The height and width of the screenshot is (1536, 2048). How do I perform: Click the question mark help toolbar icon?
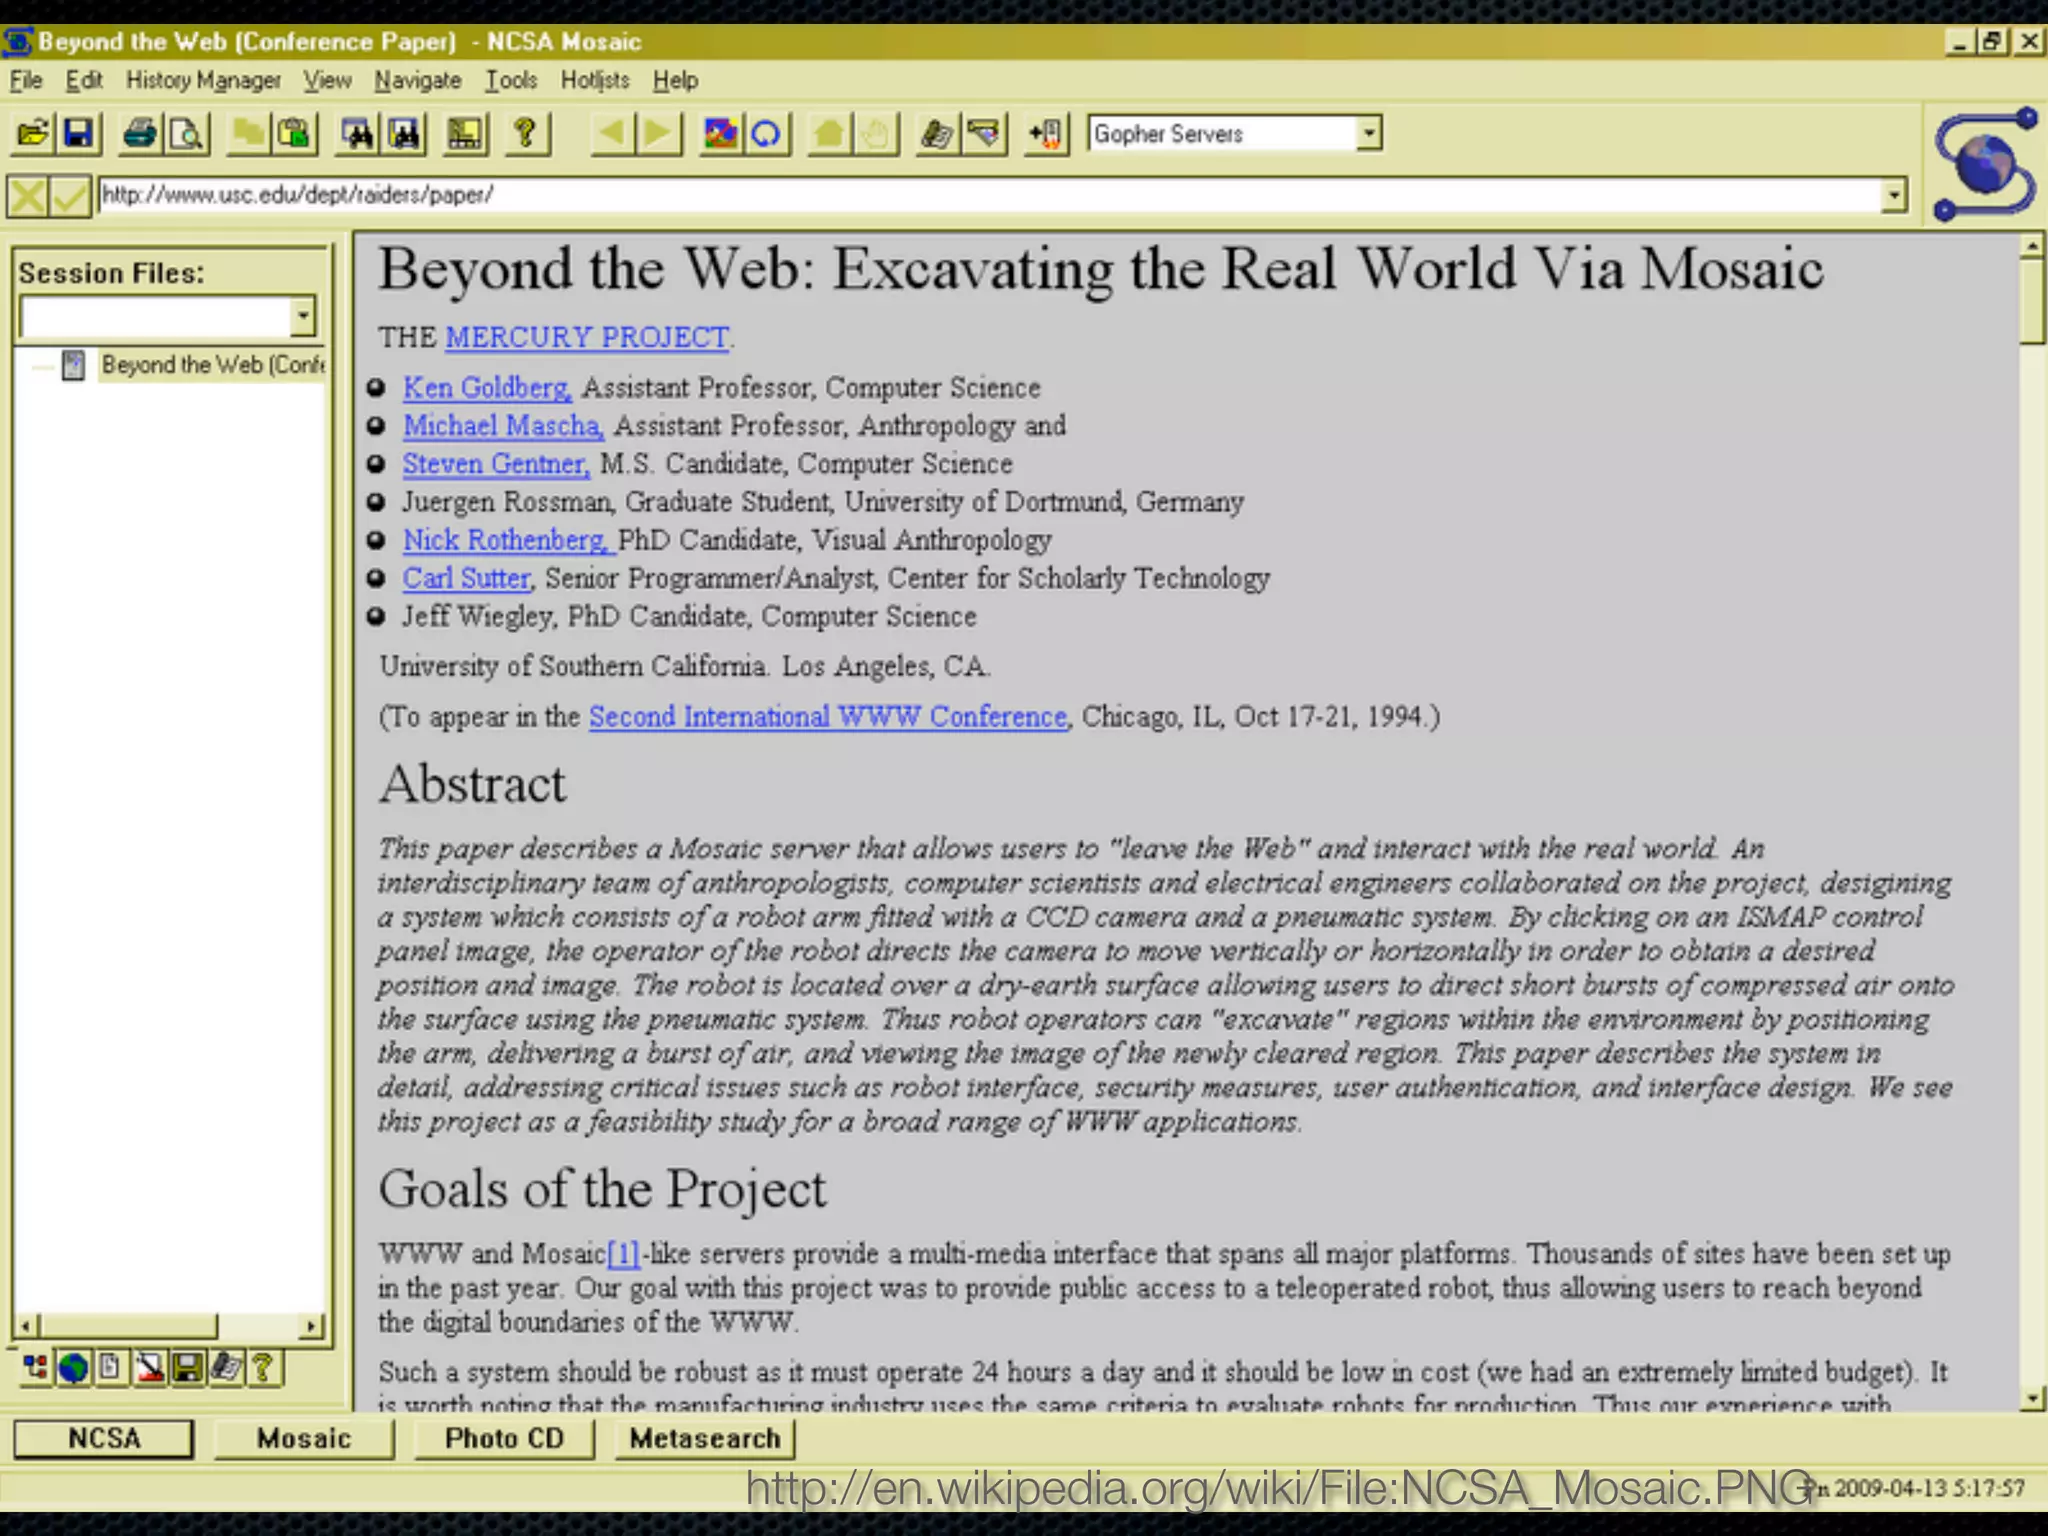526,134
